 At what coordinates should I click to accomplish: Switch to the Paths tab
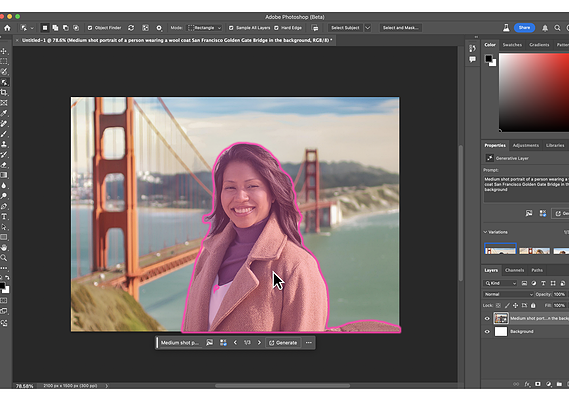(x=537, y=270)
